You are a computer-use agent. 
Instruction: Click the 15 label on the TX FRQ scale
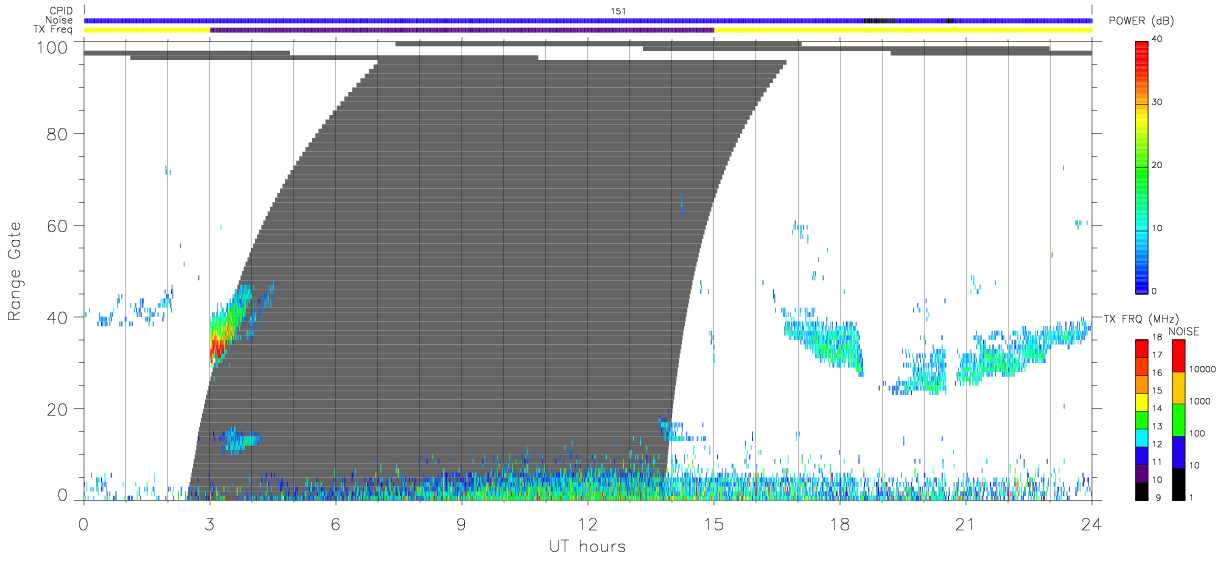1158,390
